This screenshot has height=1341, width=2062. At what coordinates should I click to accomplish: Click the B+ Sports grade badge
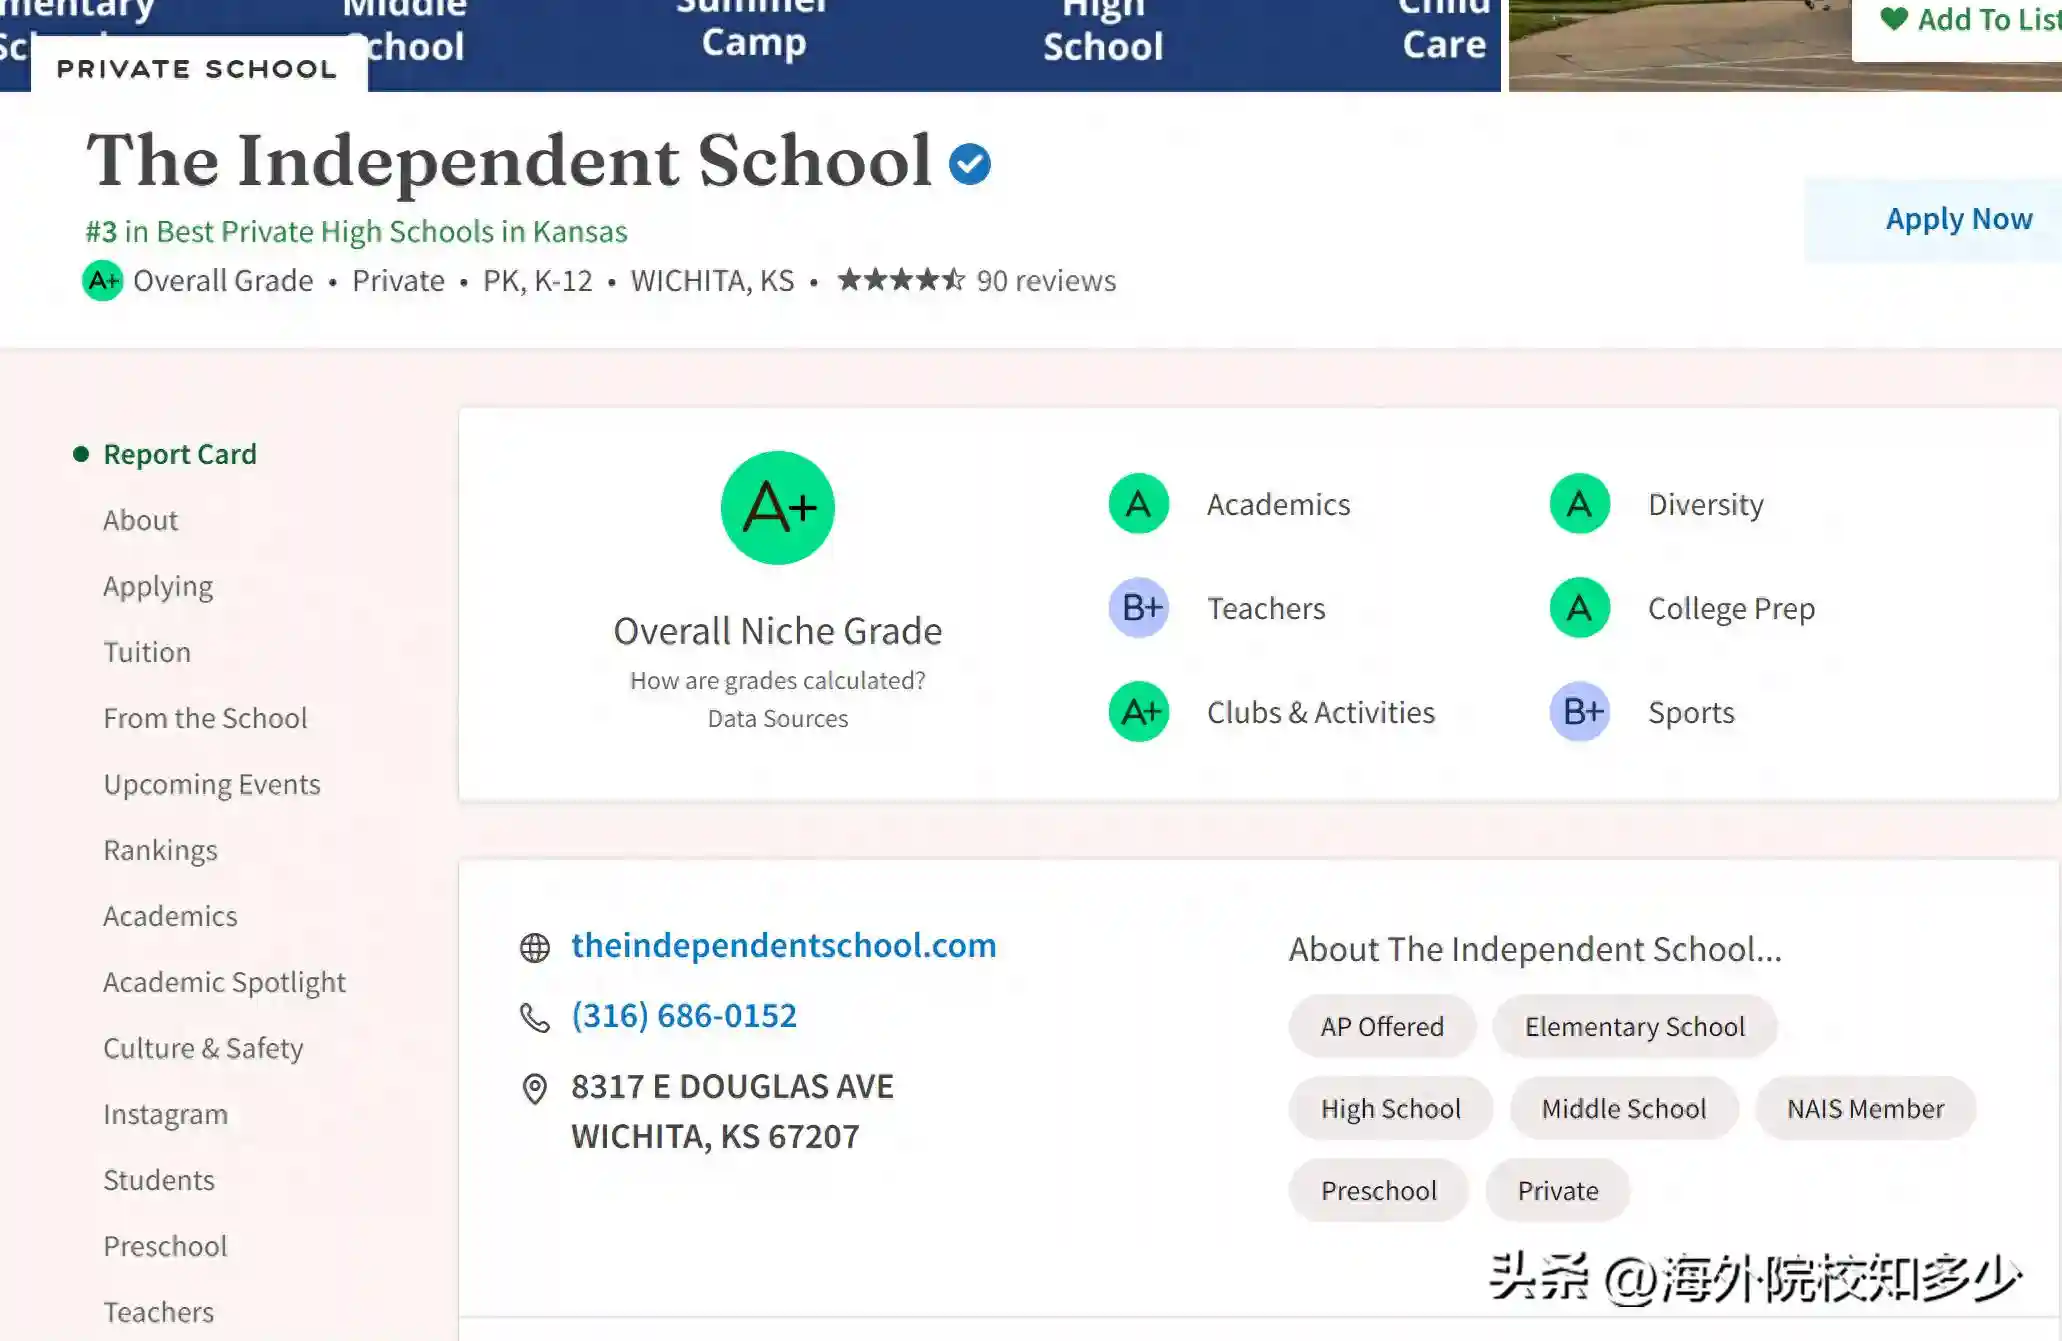[x=1580, y=712]
